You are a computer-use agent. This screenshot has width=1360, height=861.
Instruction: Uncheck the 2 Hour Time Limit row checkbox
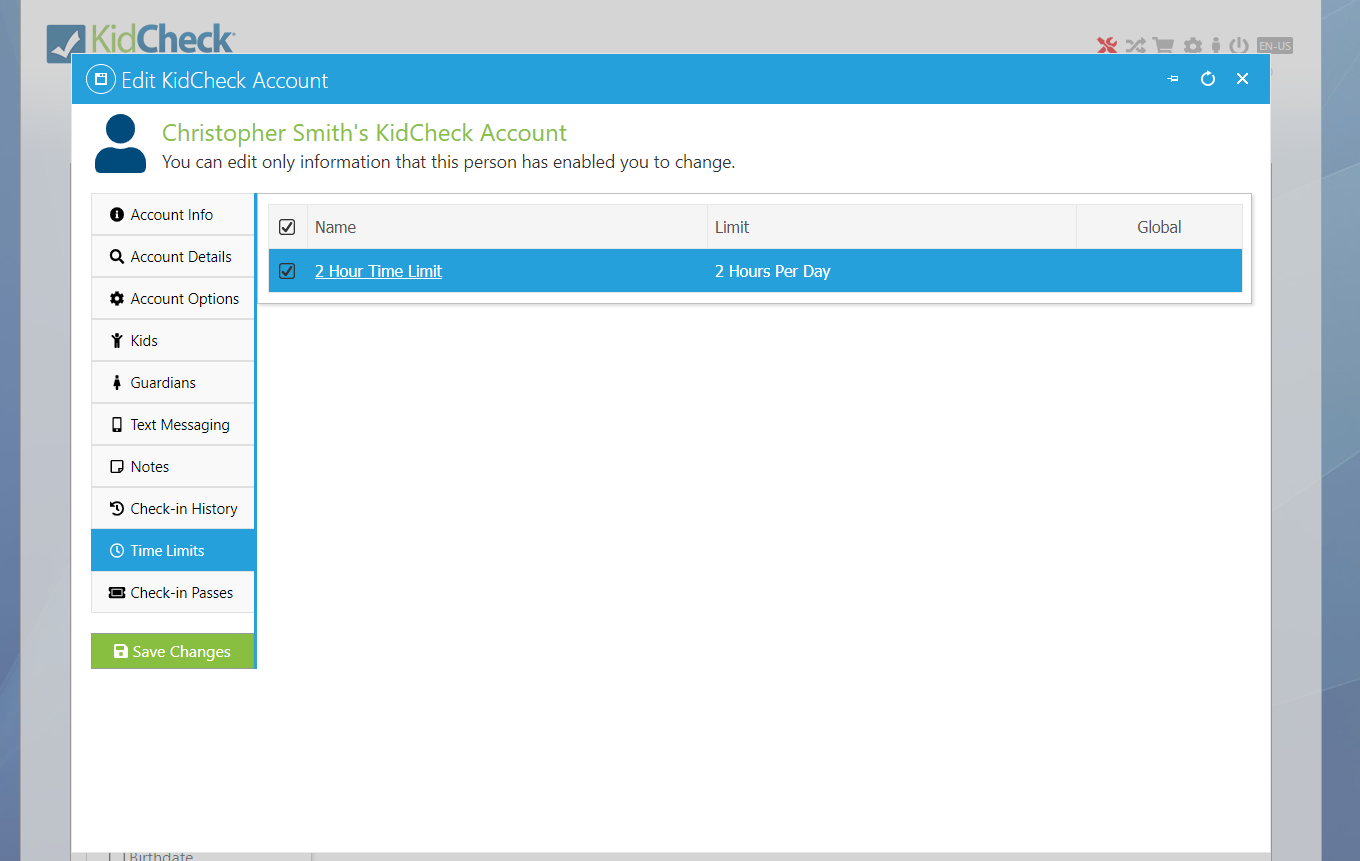[287, 271]
